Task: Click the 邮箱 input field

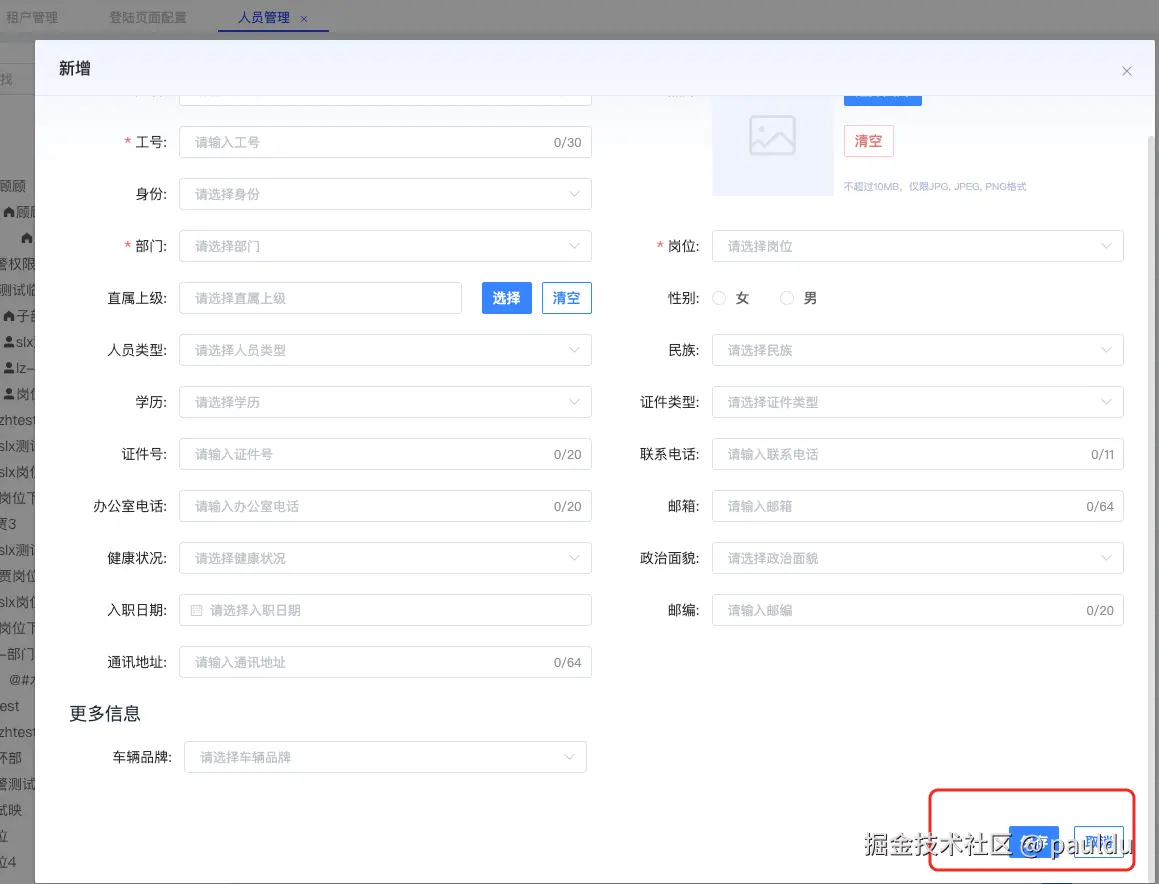Action: (917, 506)
